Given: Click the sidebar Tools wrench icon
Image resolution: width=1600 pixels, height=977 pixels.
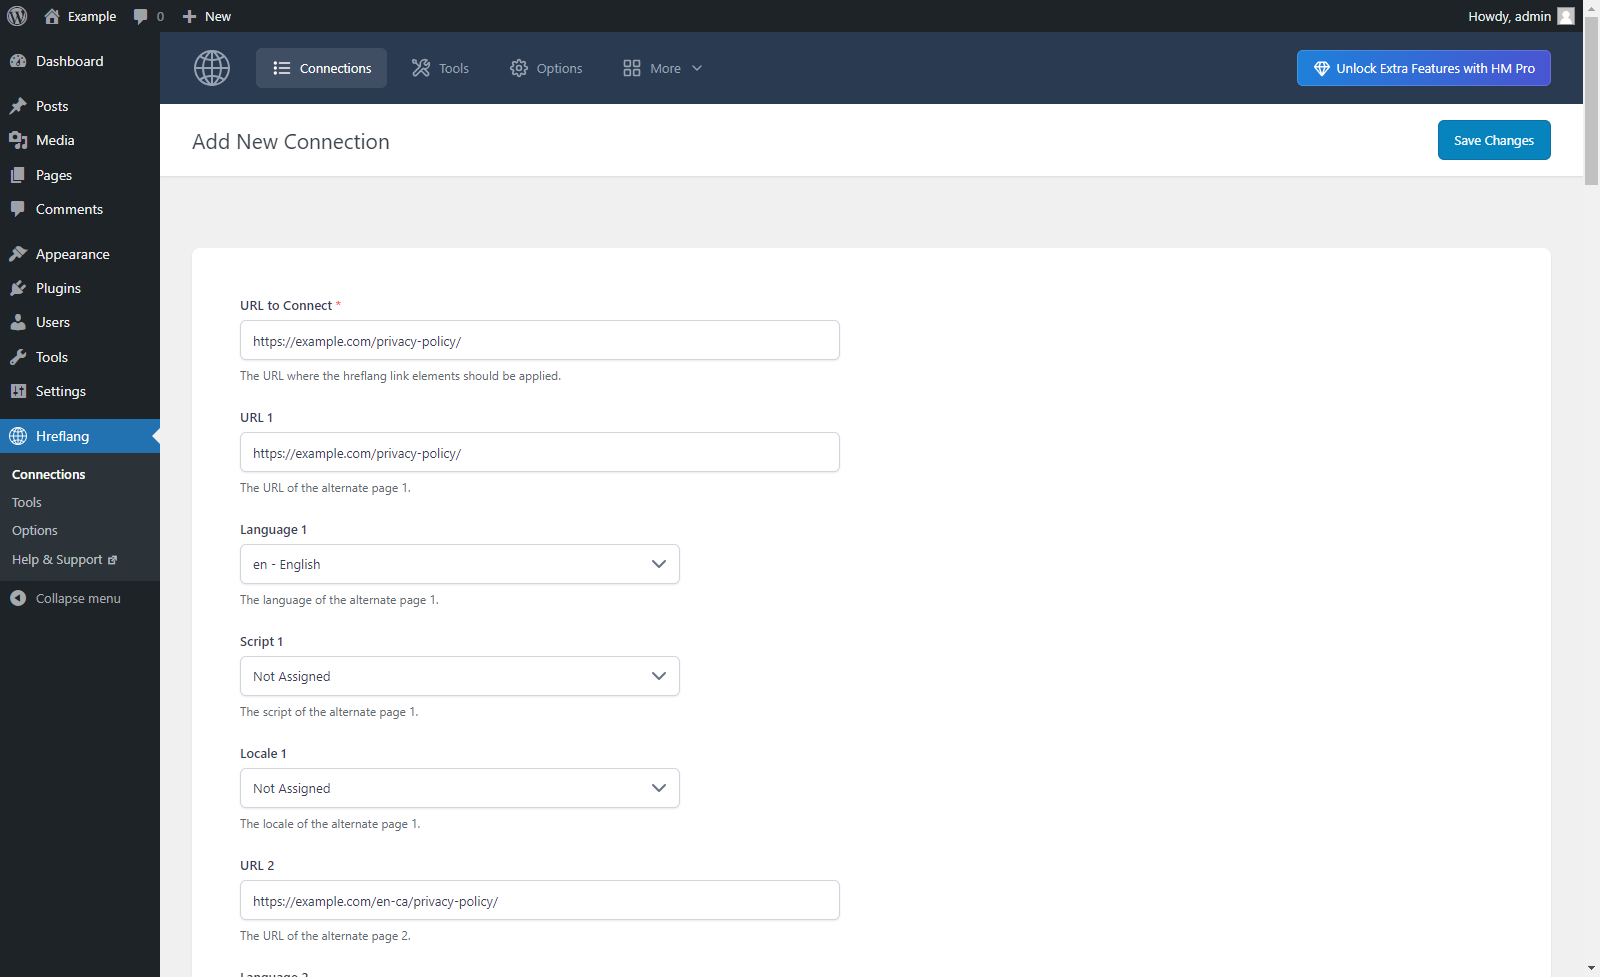Looking at the screenshot, I should pos(18,357).
